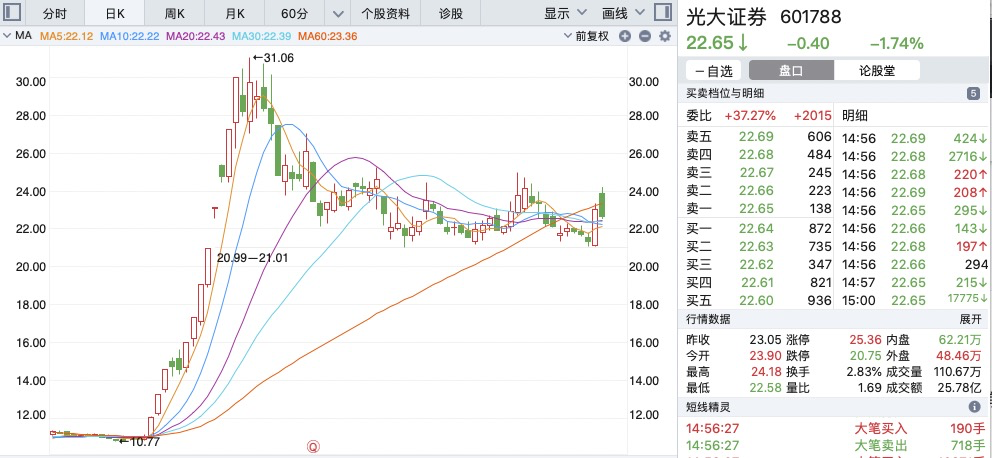The height and width of the screenshot is (458, 992).
Task: Click the Q marker on chart bottom
Action: [313, 447]
